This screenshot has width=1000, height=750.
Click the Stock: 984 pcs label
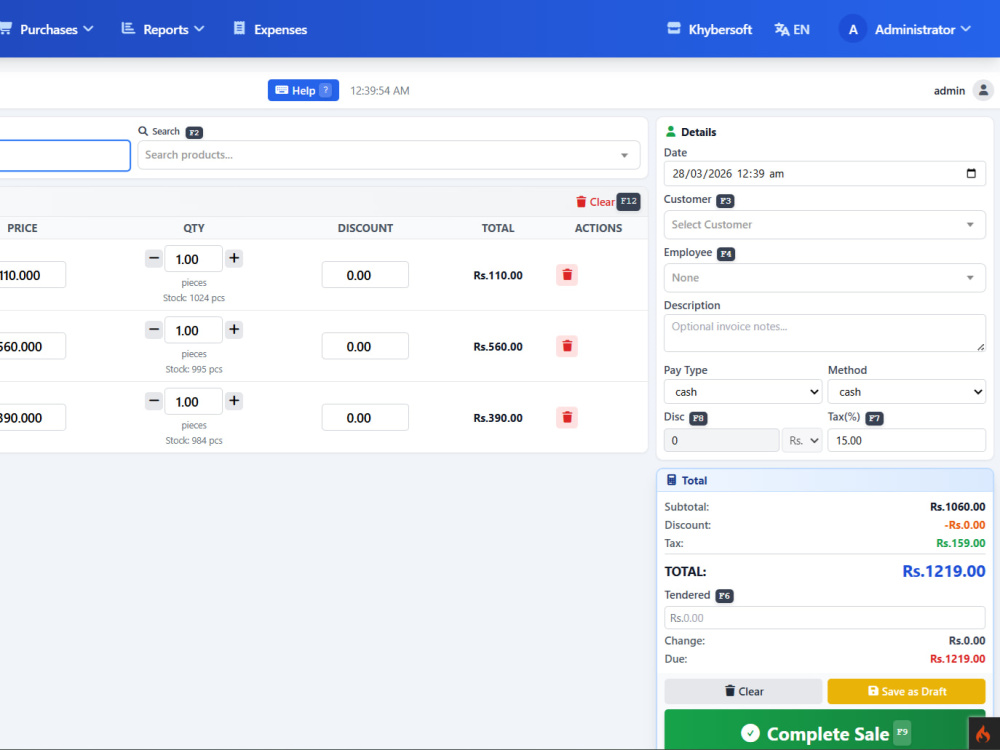[x=194, y=441]
